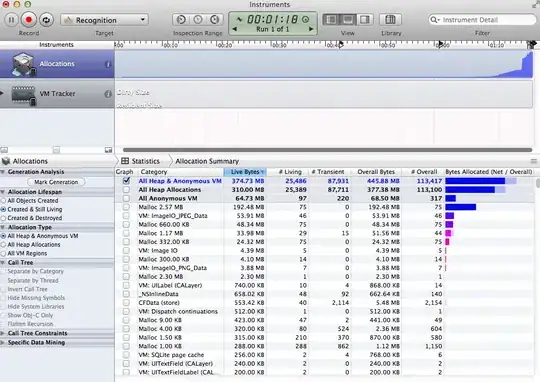
Task: Open the Recognition target dropdown
Action: pyautogui.click(x=105, y=20)
